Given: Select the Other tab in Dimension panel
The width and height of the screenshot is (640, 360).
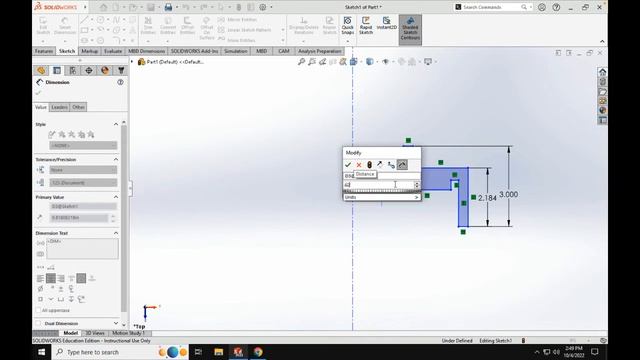Looking at the screenshot, I should coord(78,107).
